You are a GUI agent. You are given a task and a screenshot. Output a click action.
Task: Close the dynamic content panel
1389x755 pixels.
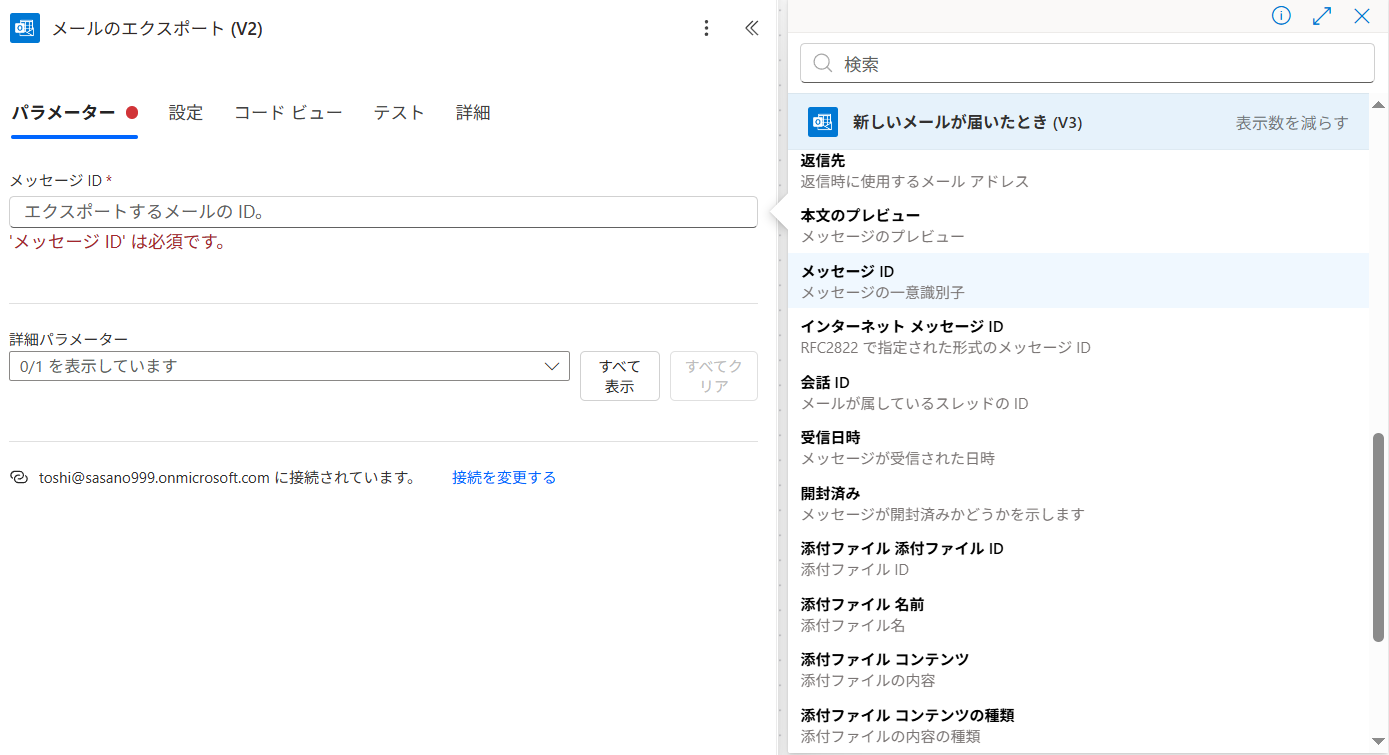(x=1361, y=16)
